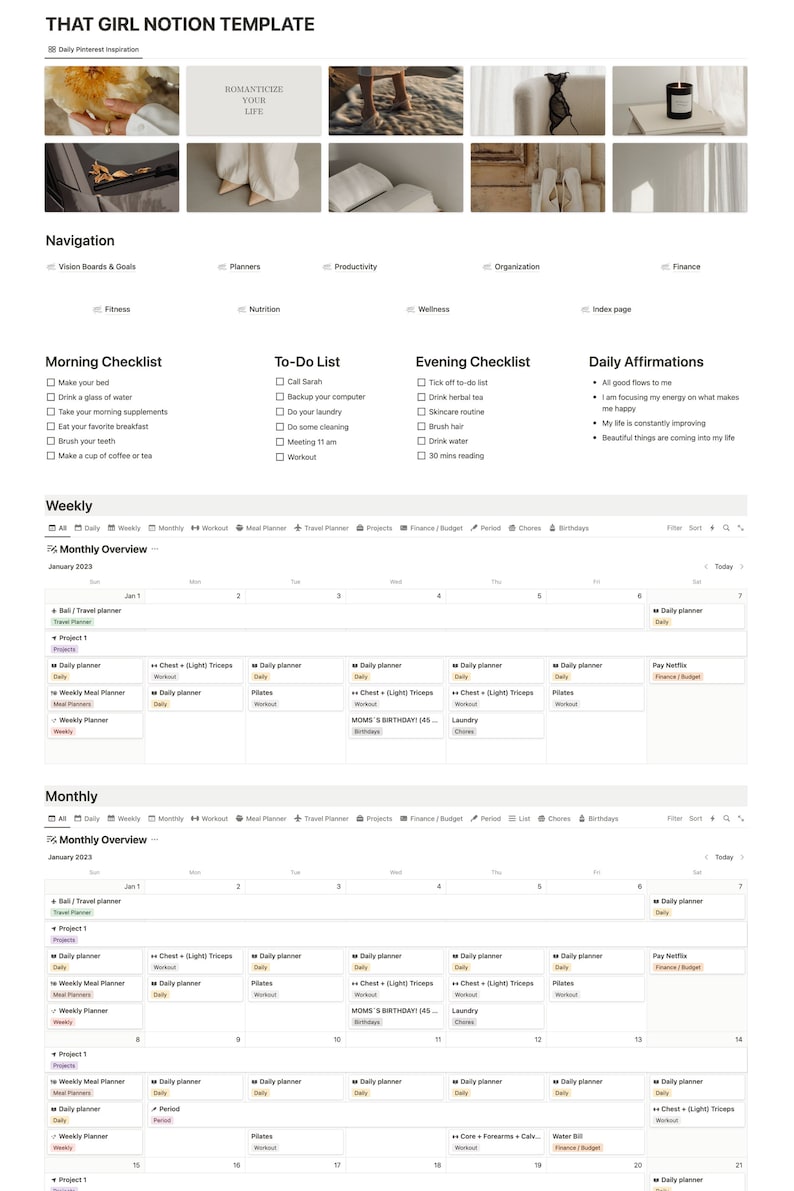
Task: Click Filter in the Monthly toolbar
Action: pyautogui.click(x=675, y=819)
